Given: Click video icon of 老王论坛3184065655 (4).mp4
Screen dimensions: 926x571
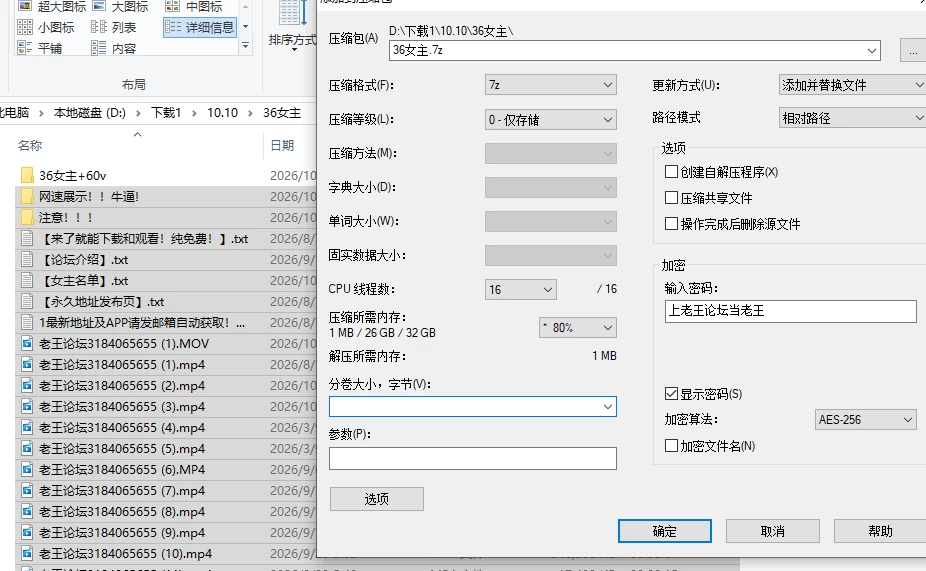Looking at the screenshot, I should tap(27, 428).
